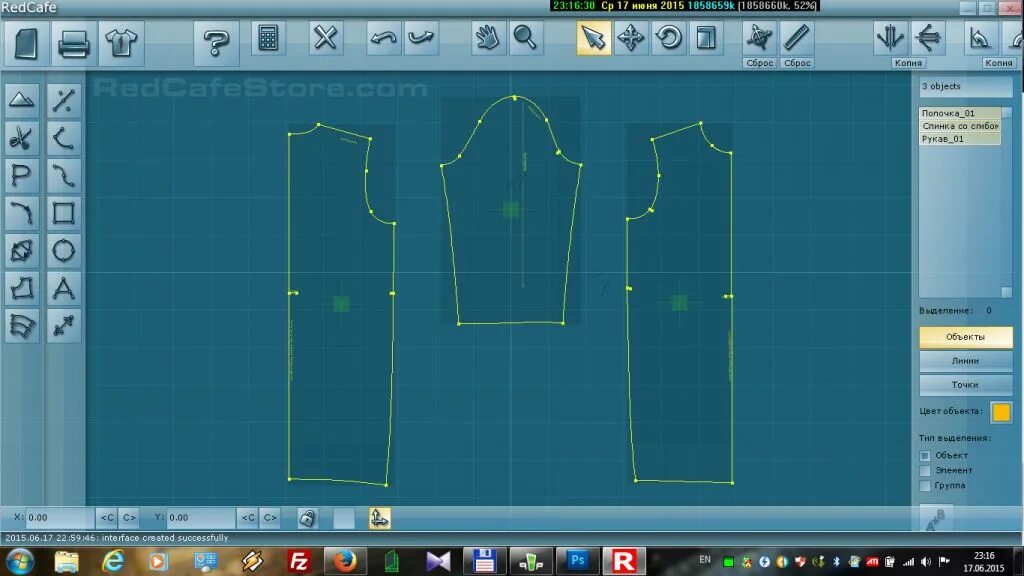
Task: Toggle the lock icon in the coordinate bar
Action: point(307,518)
